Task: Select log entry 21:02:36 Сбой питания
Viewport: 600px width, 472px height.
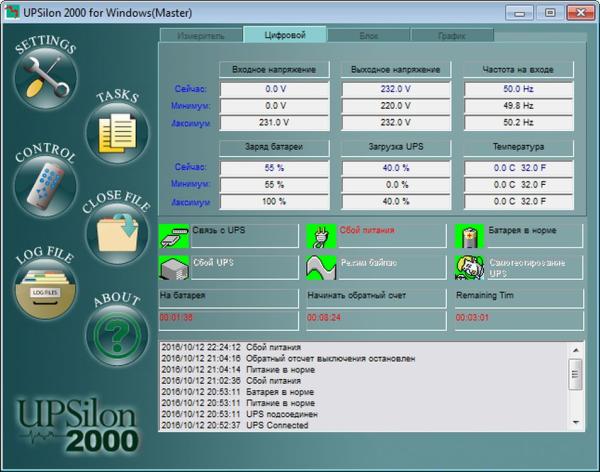Action: (231, 381)
